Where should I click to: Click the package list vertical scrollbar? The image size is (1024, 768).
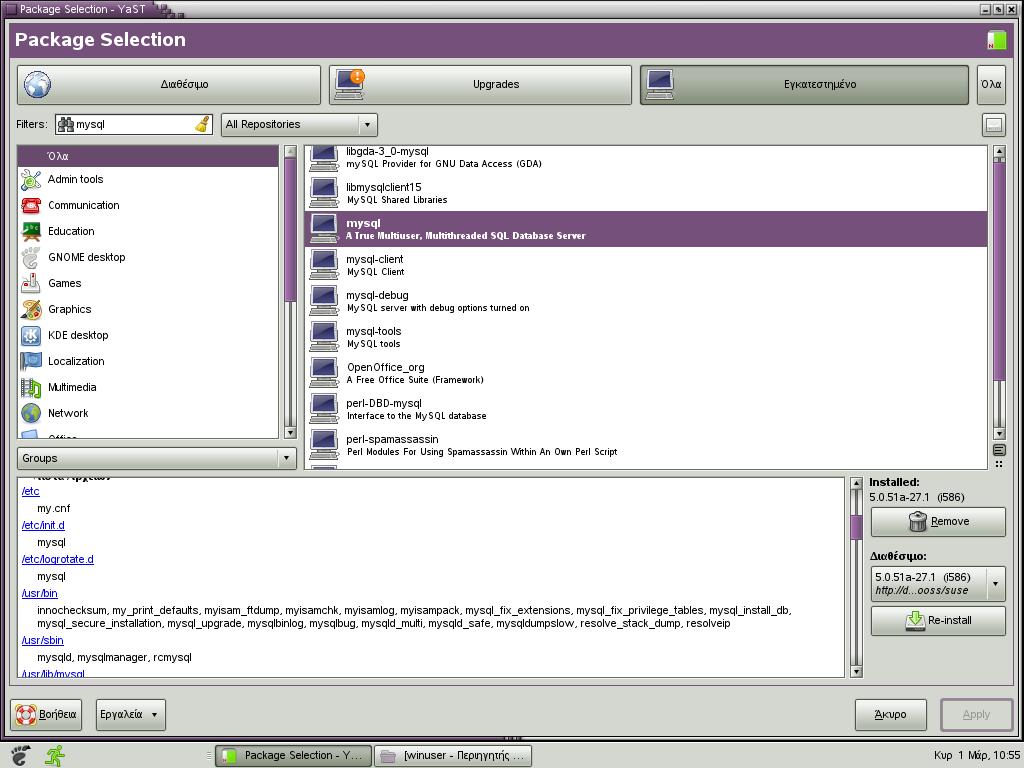(999, 292)
